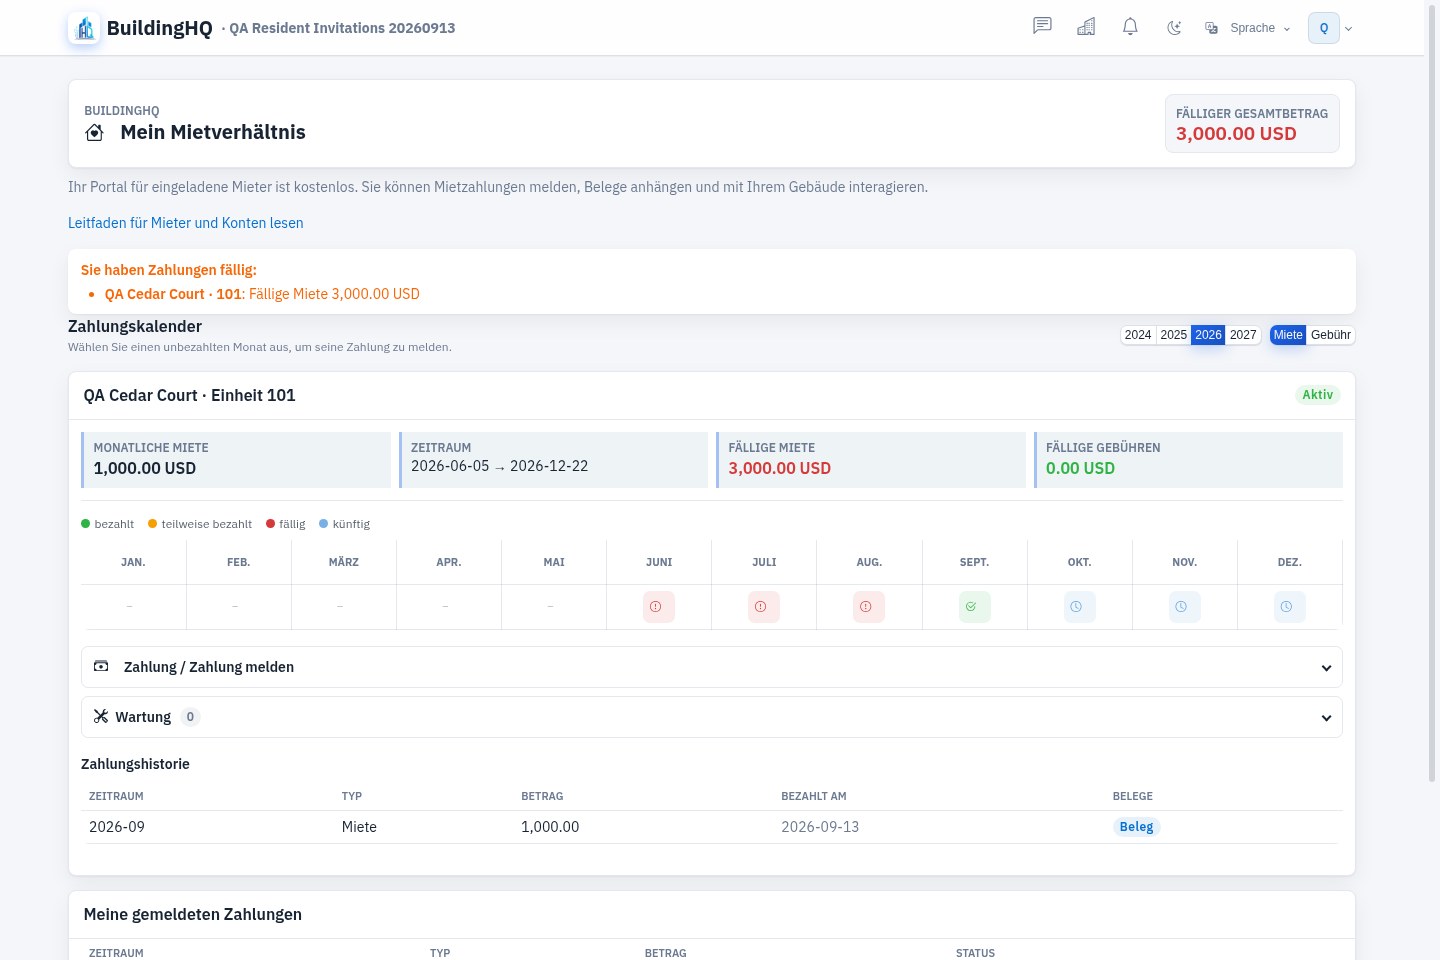
Task: Click the 2026-09 Zeitraum cell
Action: pyautogui.click(x=117, y=827)
